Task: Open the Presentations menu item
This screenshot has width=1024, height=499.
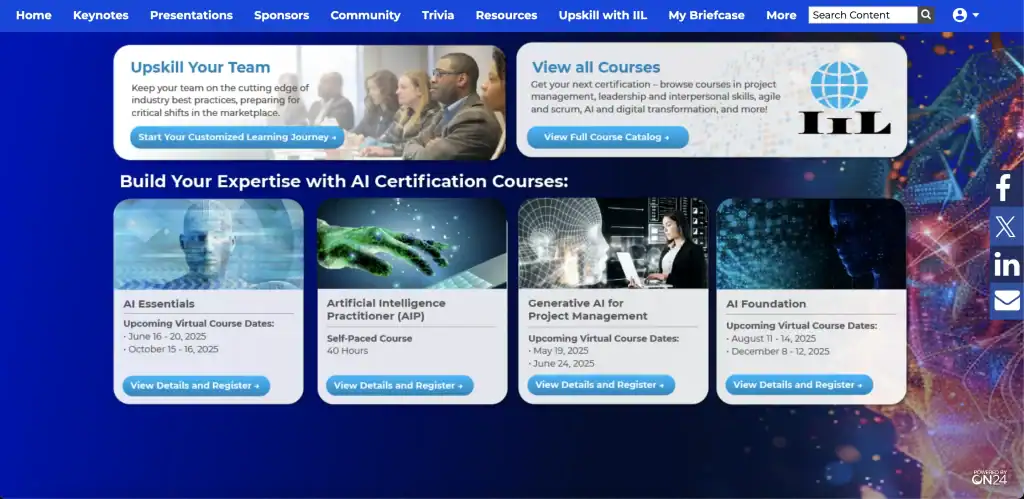Action: (191, 15)
